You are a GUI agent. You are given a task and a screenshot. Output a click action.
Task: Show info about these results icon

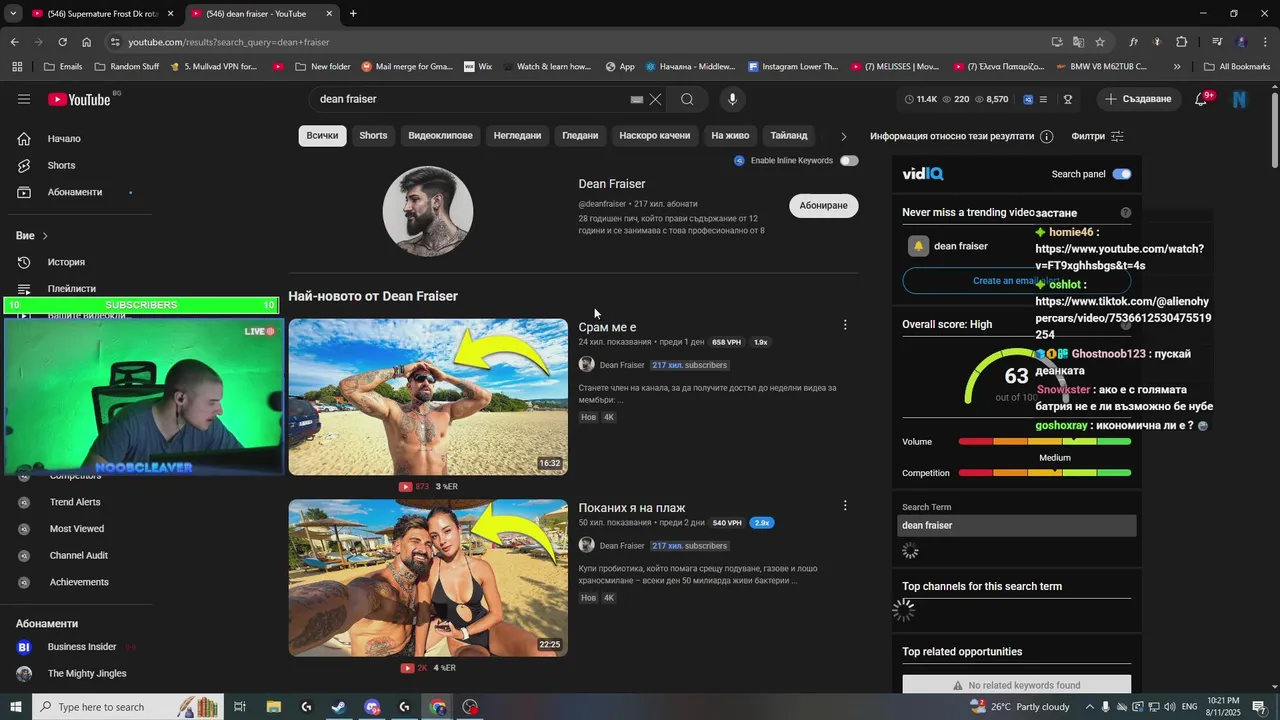(x=1046, y=136)
